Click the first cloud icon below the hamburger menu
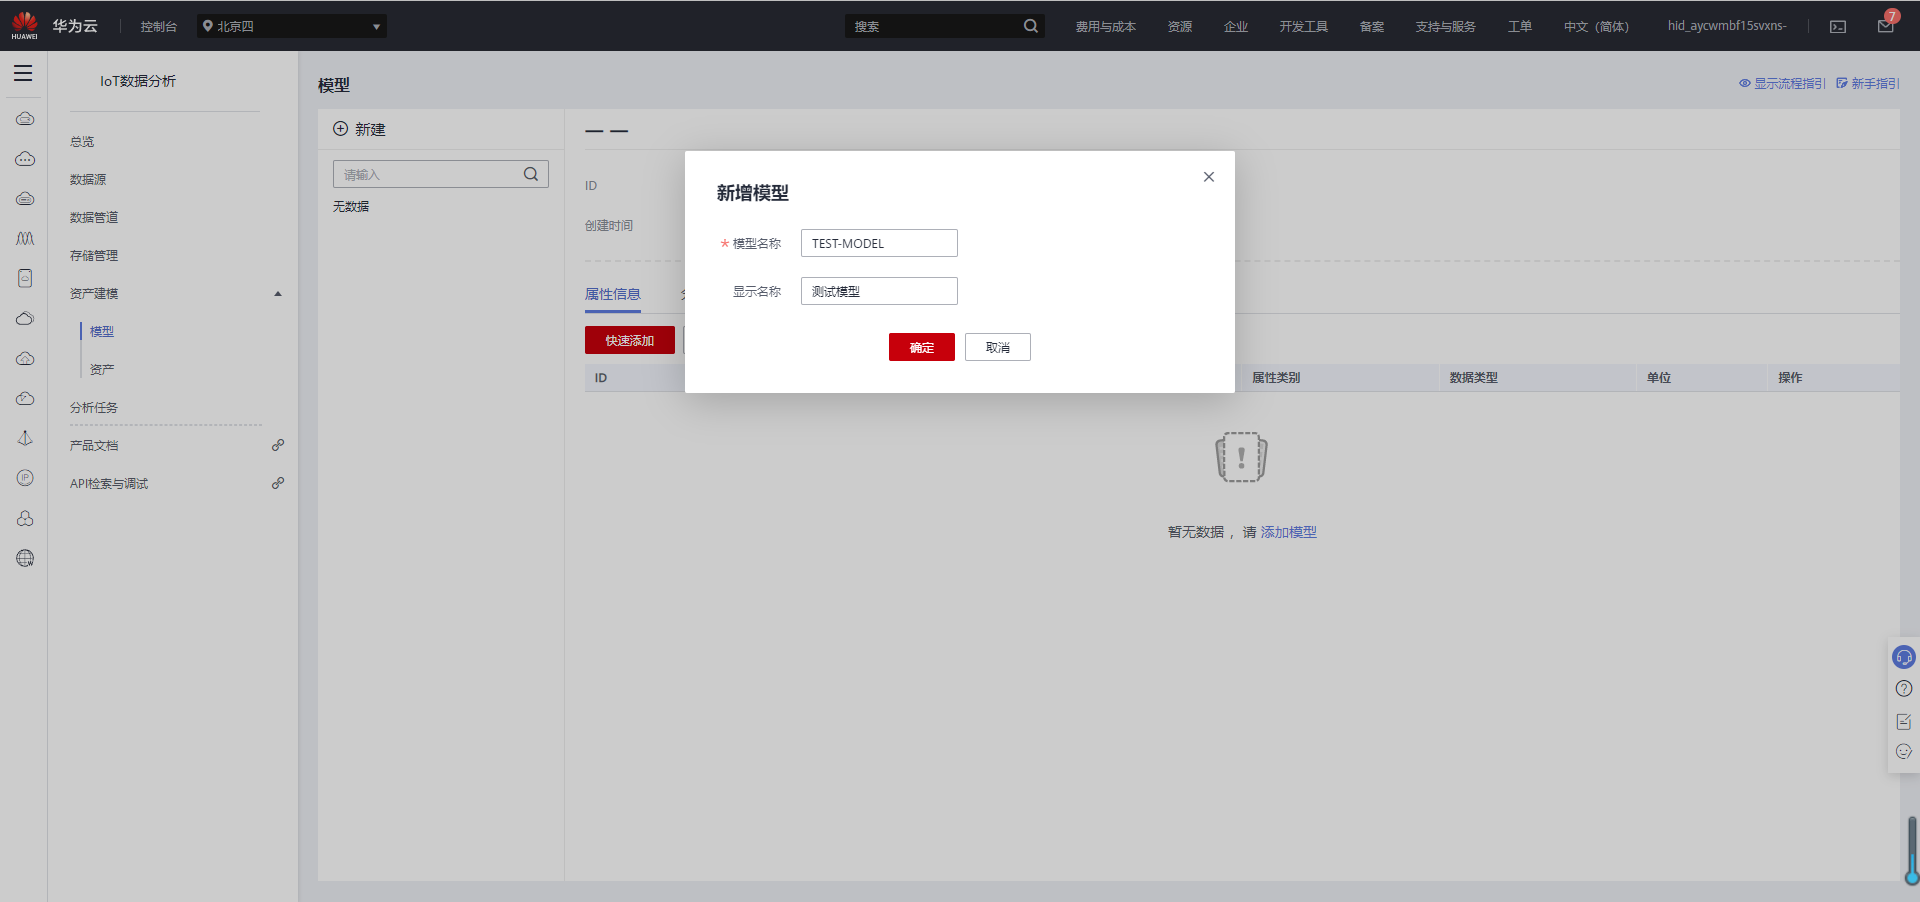1920x902 pixels. point(25,119)
